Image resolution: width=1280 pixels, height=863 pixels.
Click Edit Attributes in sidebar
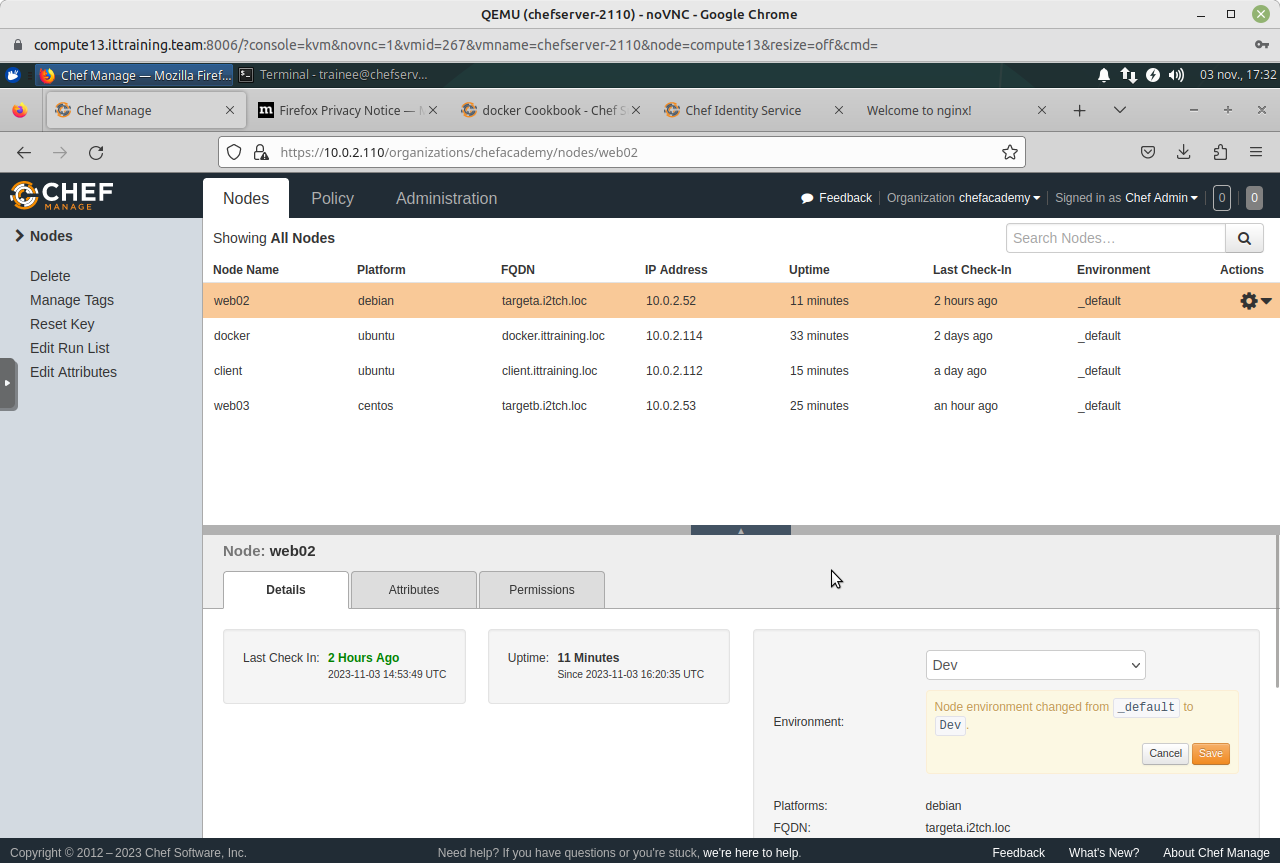click(73, 372)
